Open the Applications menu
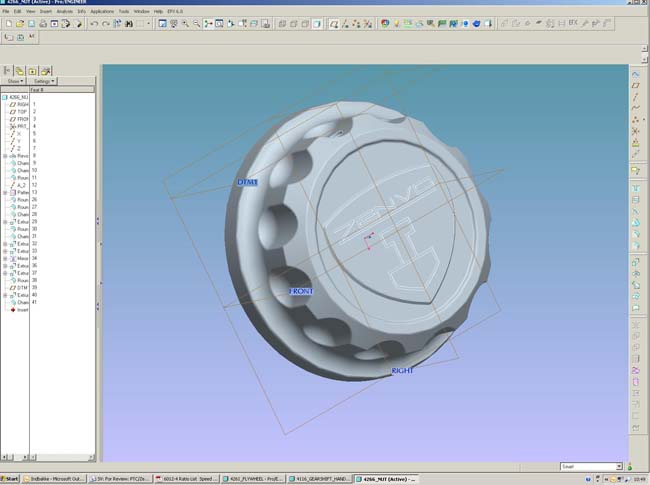Screen dimensions: 650x485 pos(102,11)
